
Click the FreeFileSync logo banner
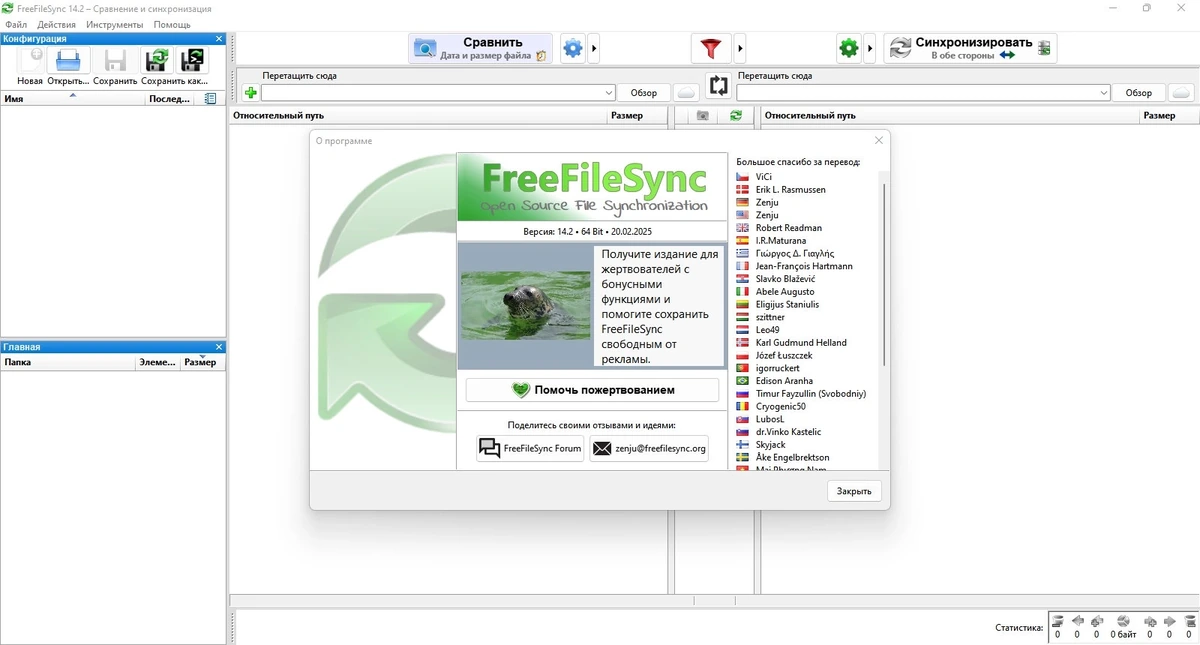coord(593,187)
